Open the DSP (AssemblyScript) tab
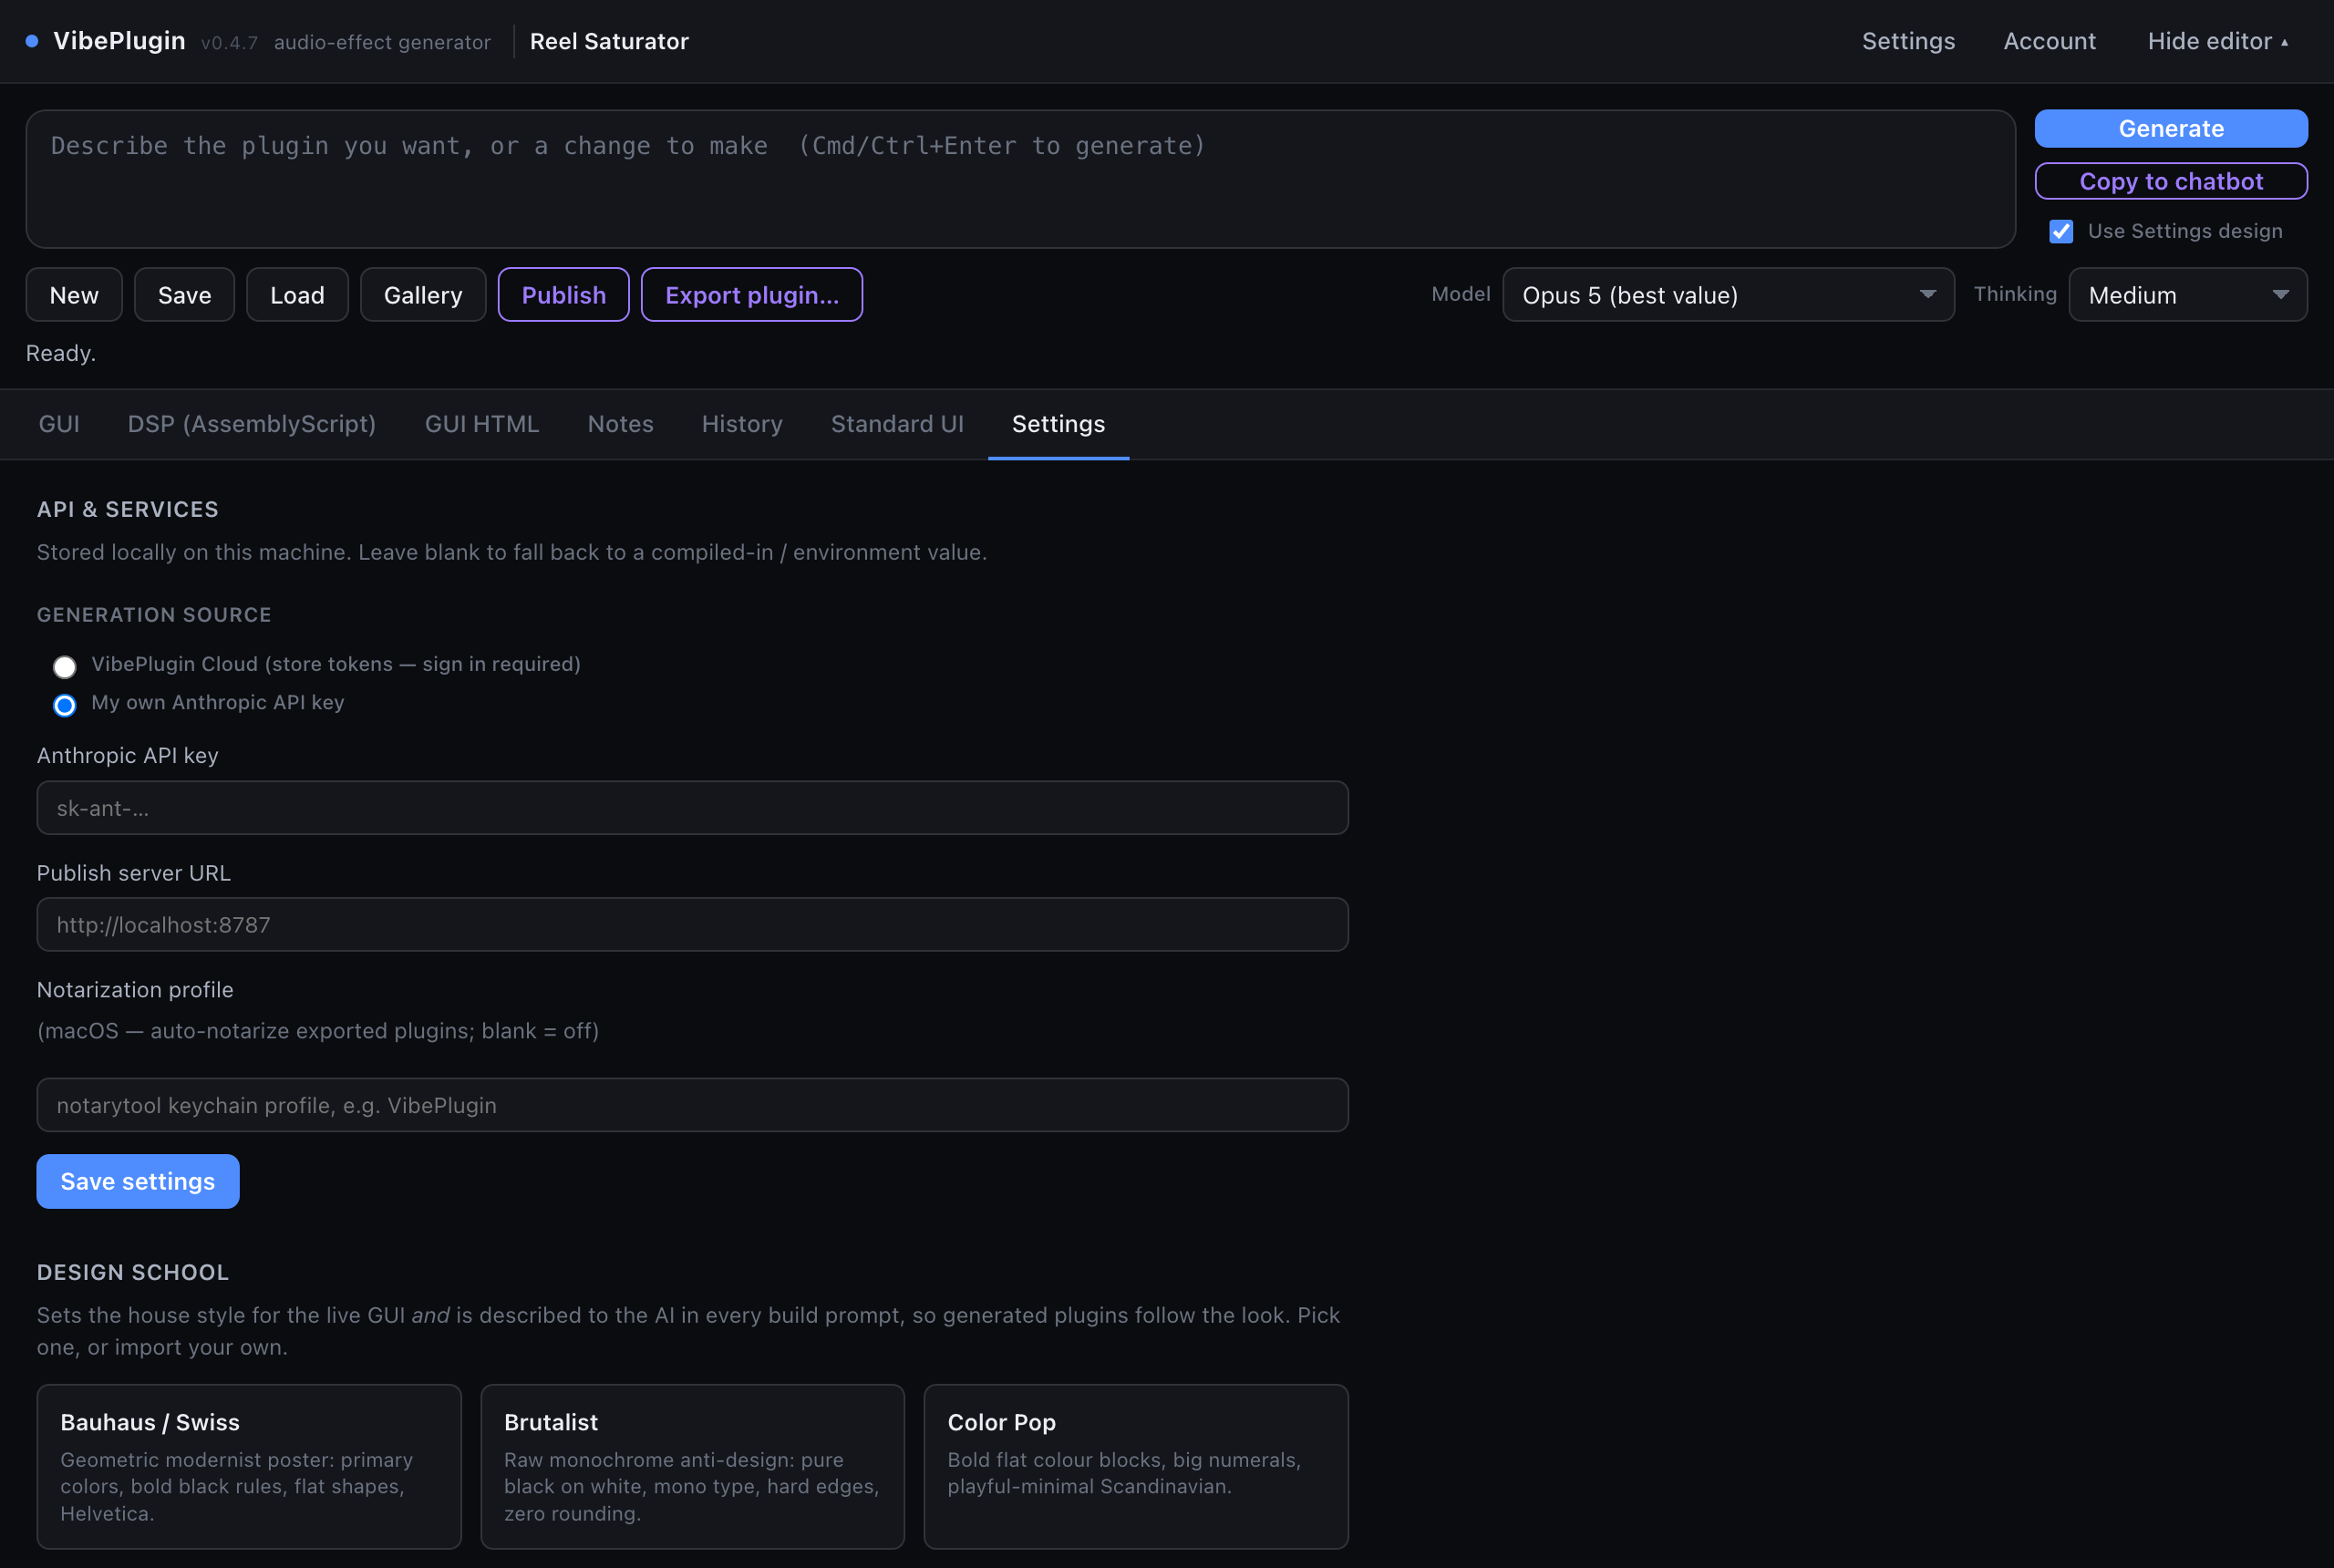Image resolution: width=2334 pixels, height=1568 pixels. point(252,424)
